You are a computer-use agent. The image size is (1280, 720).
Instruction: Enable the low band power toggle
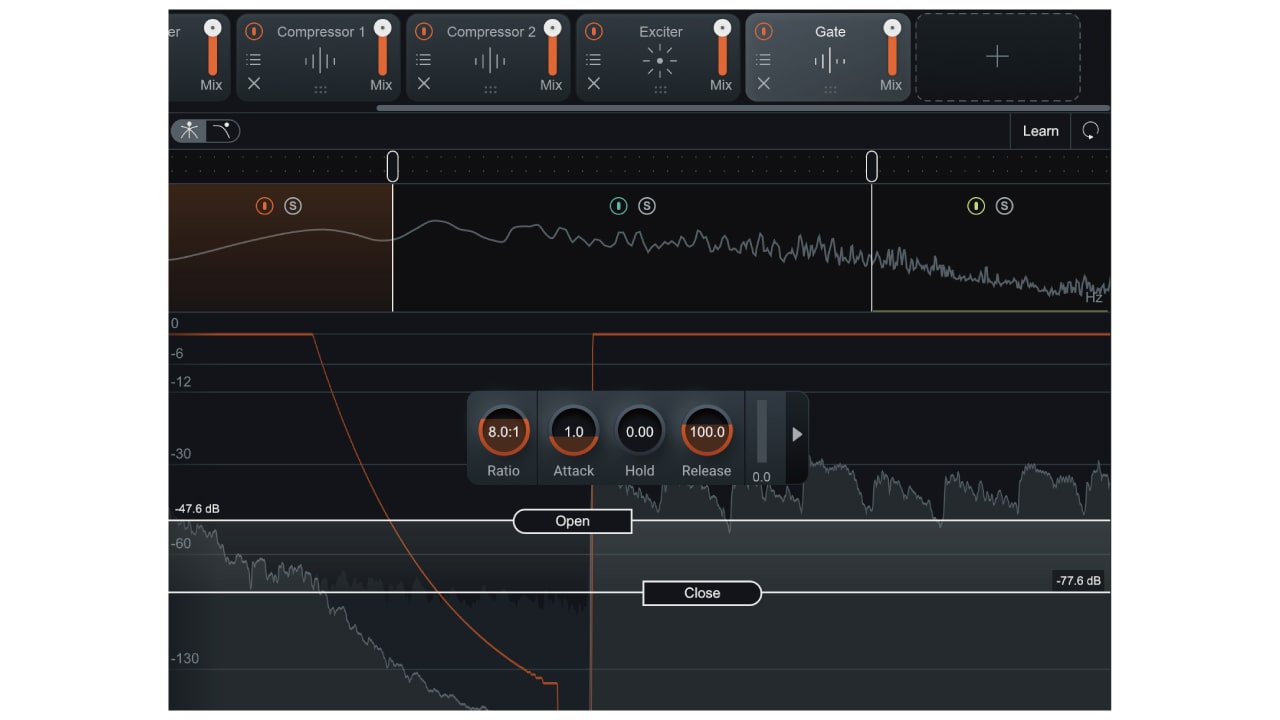pos(264,206)
